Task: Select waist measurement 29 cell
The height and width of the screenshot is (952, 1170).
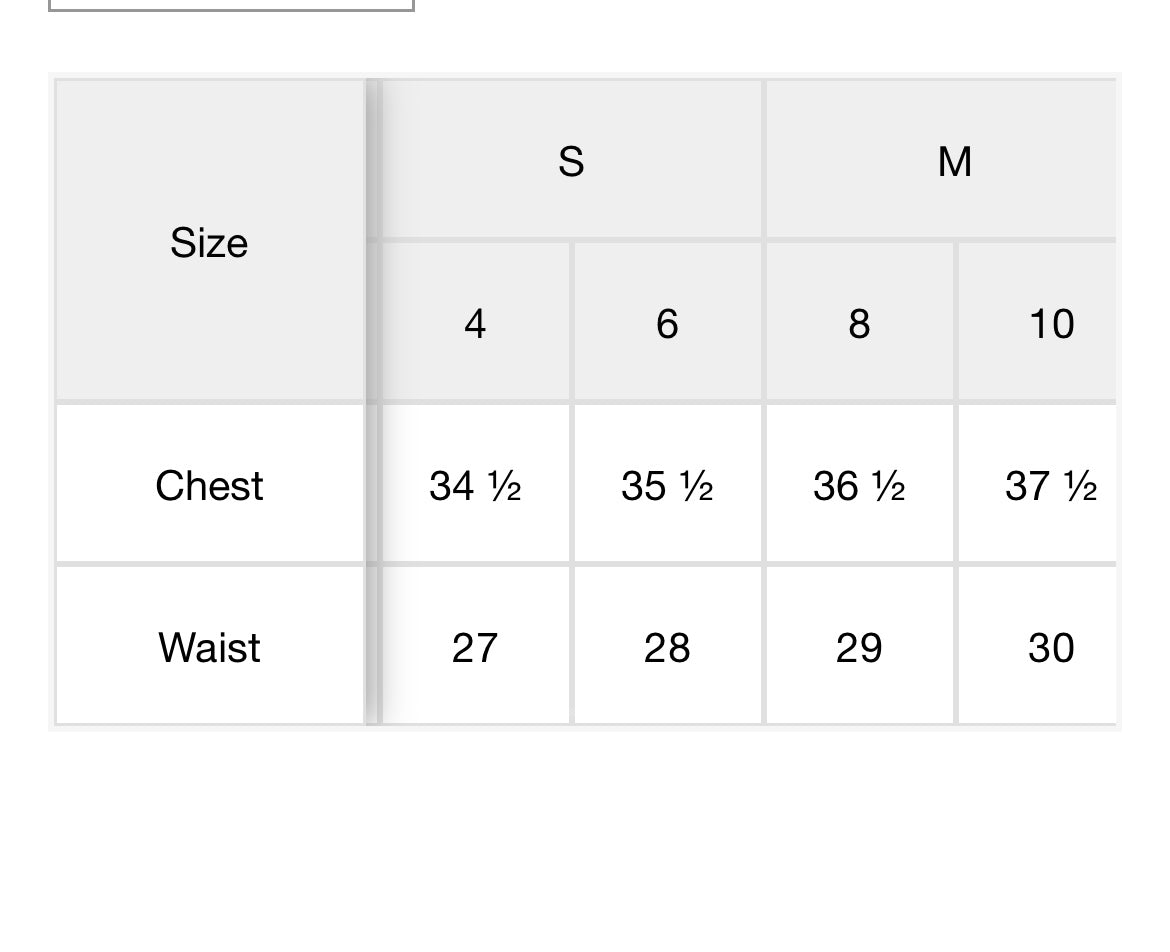Action: (x=859, y=648)
